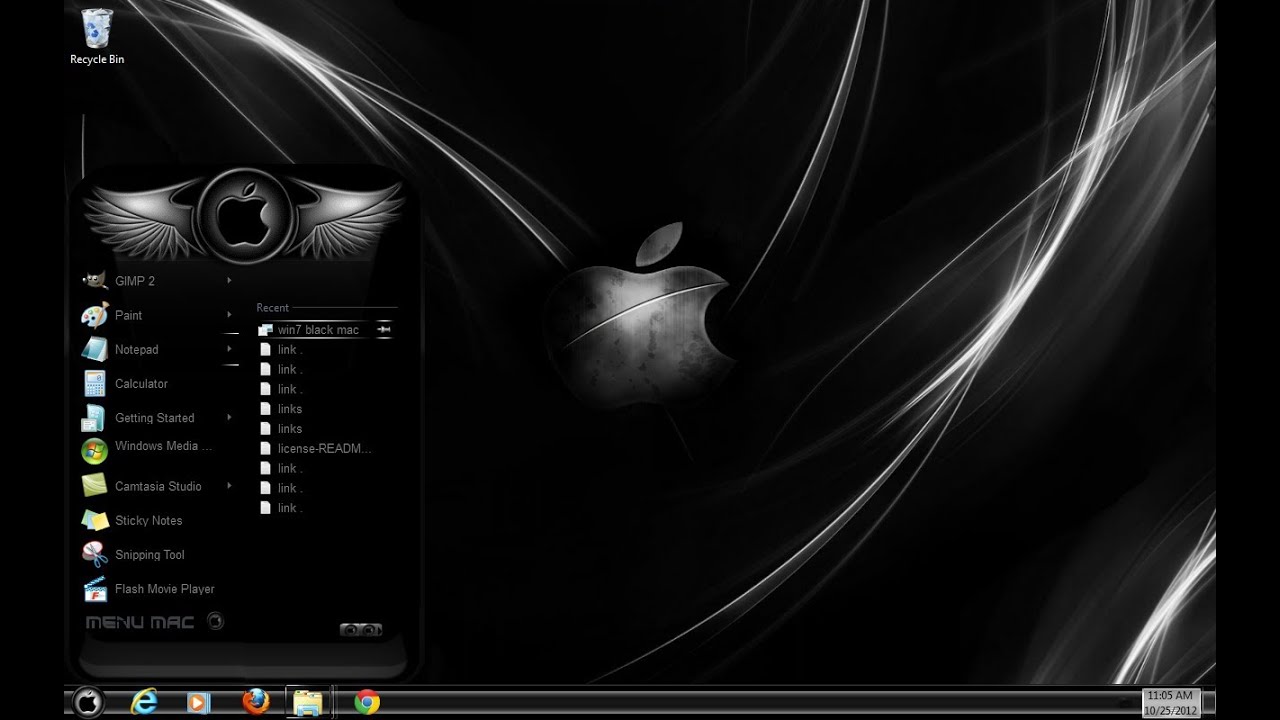The image size is (1280, 720).
Task: Launch Flash Movie Player from start menu
Action: (164, 589)
